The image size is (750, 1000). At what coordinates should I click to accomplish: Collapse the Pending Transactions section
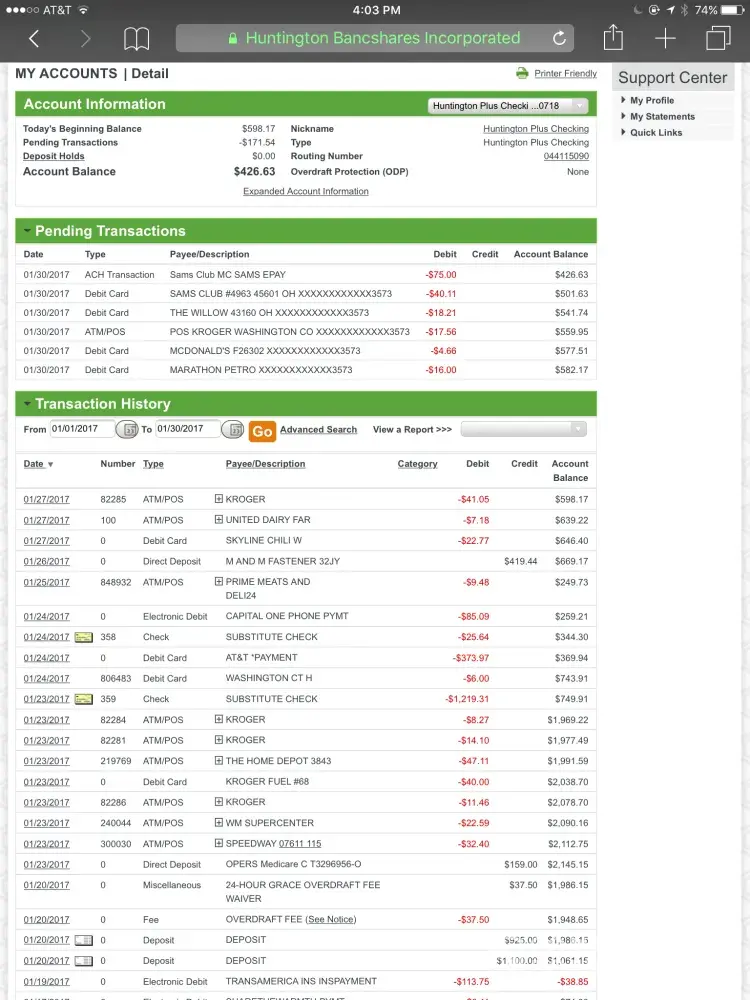[x=28, y=231]
